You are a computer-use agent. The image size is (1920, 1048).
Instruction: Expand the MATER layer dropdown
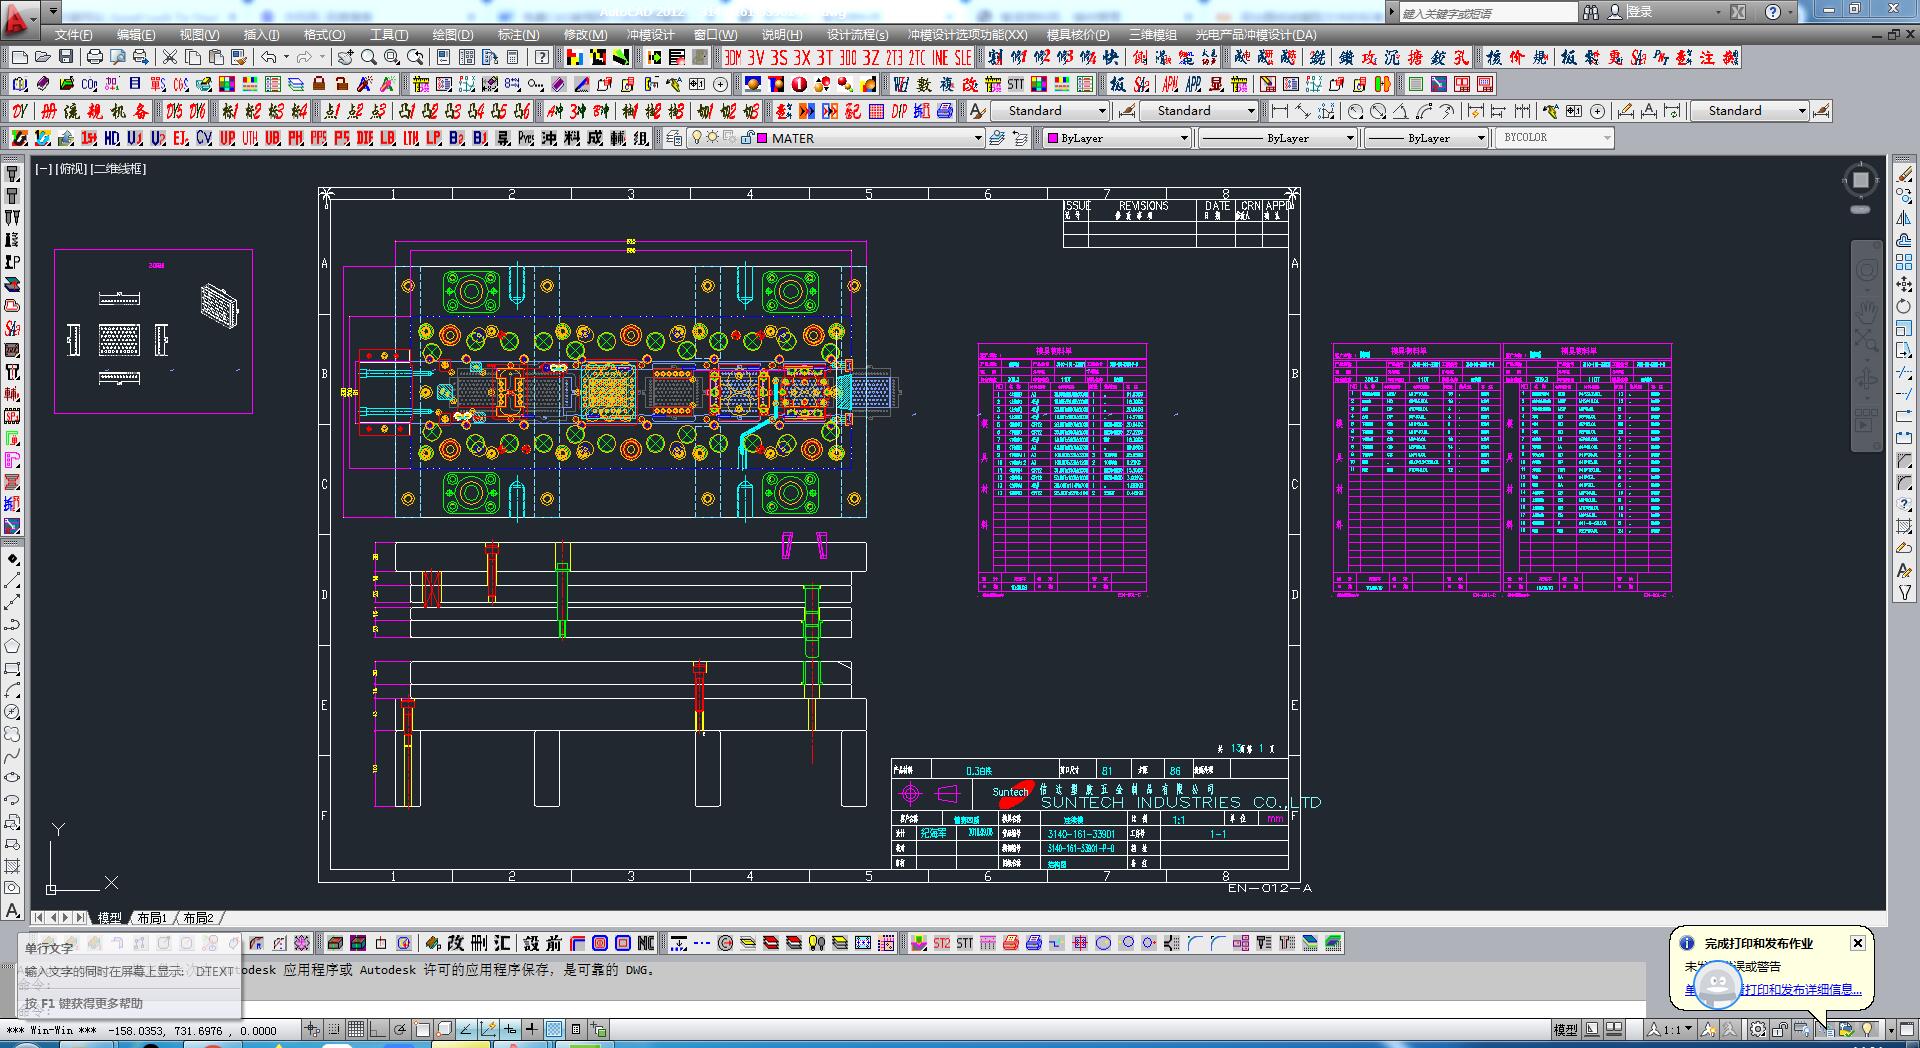click(x=977, y=138)
